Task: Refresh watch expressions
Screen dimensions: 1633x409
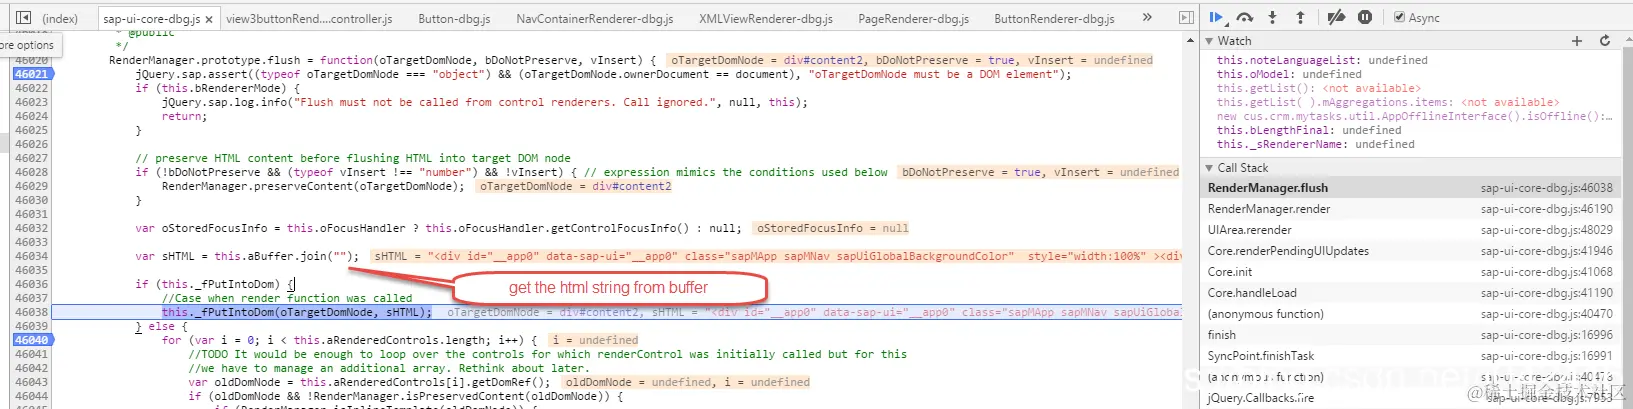Action: (x=1605, y=41)
